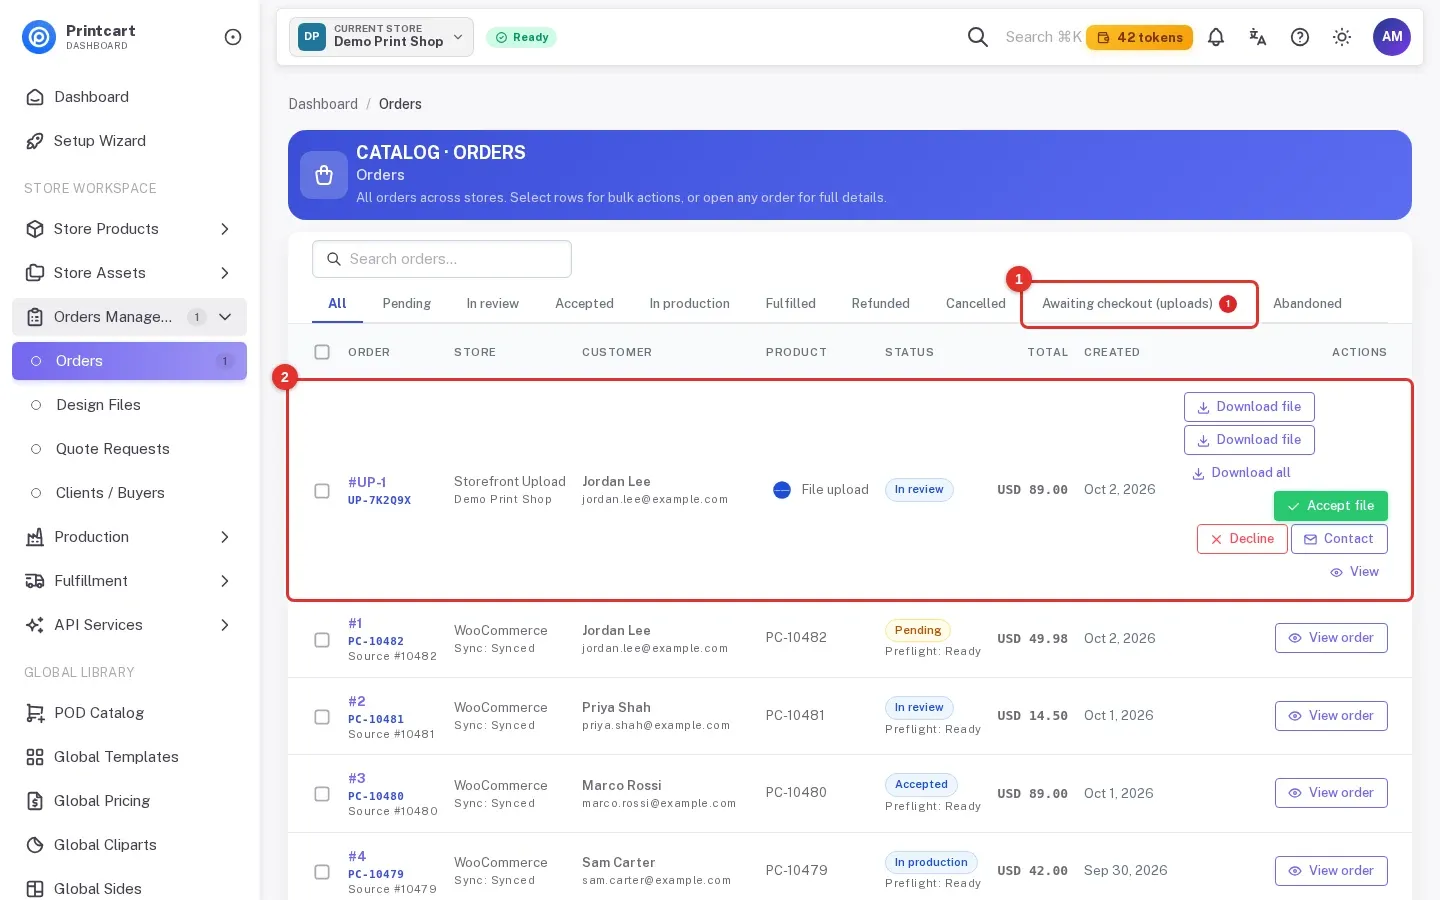Tick the select-all orders header checkbox
The width and height of the screenshot is (1440, 900).
coord(322,352)
